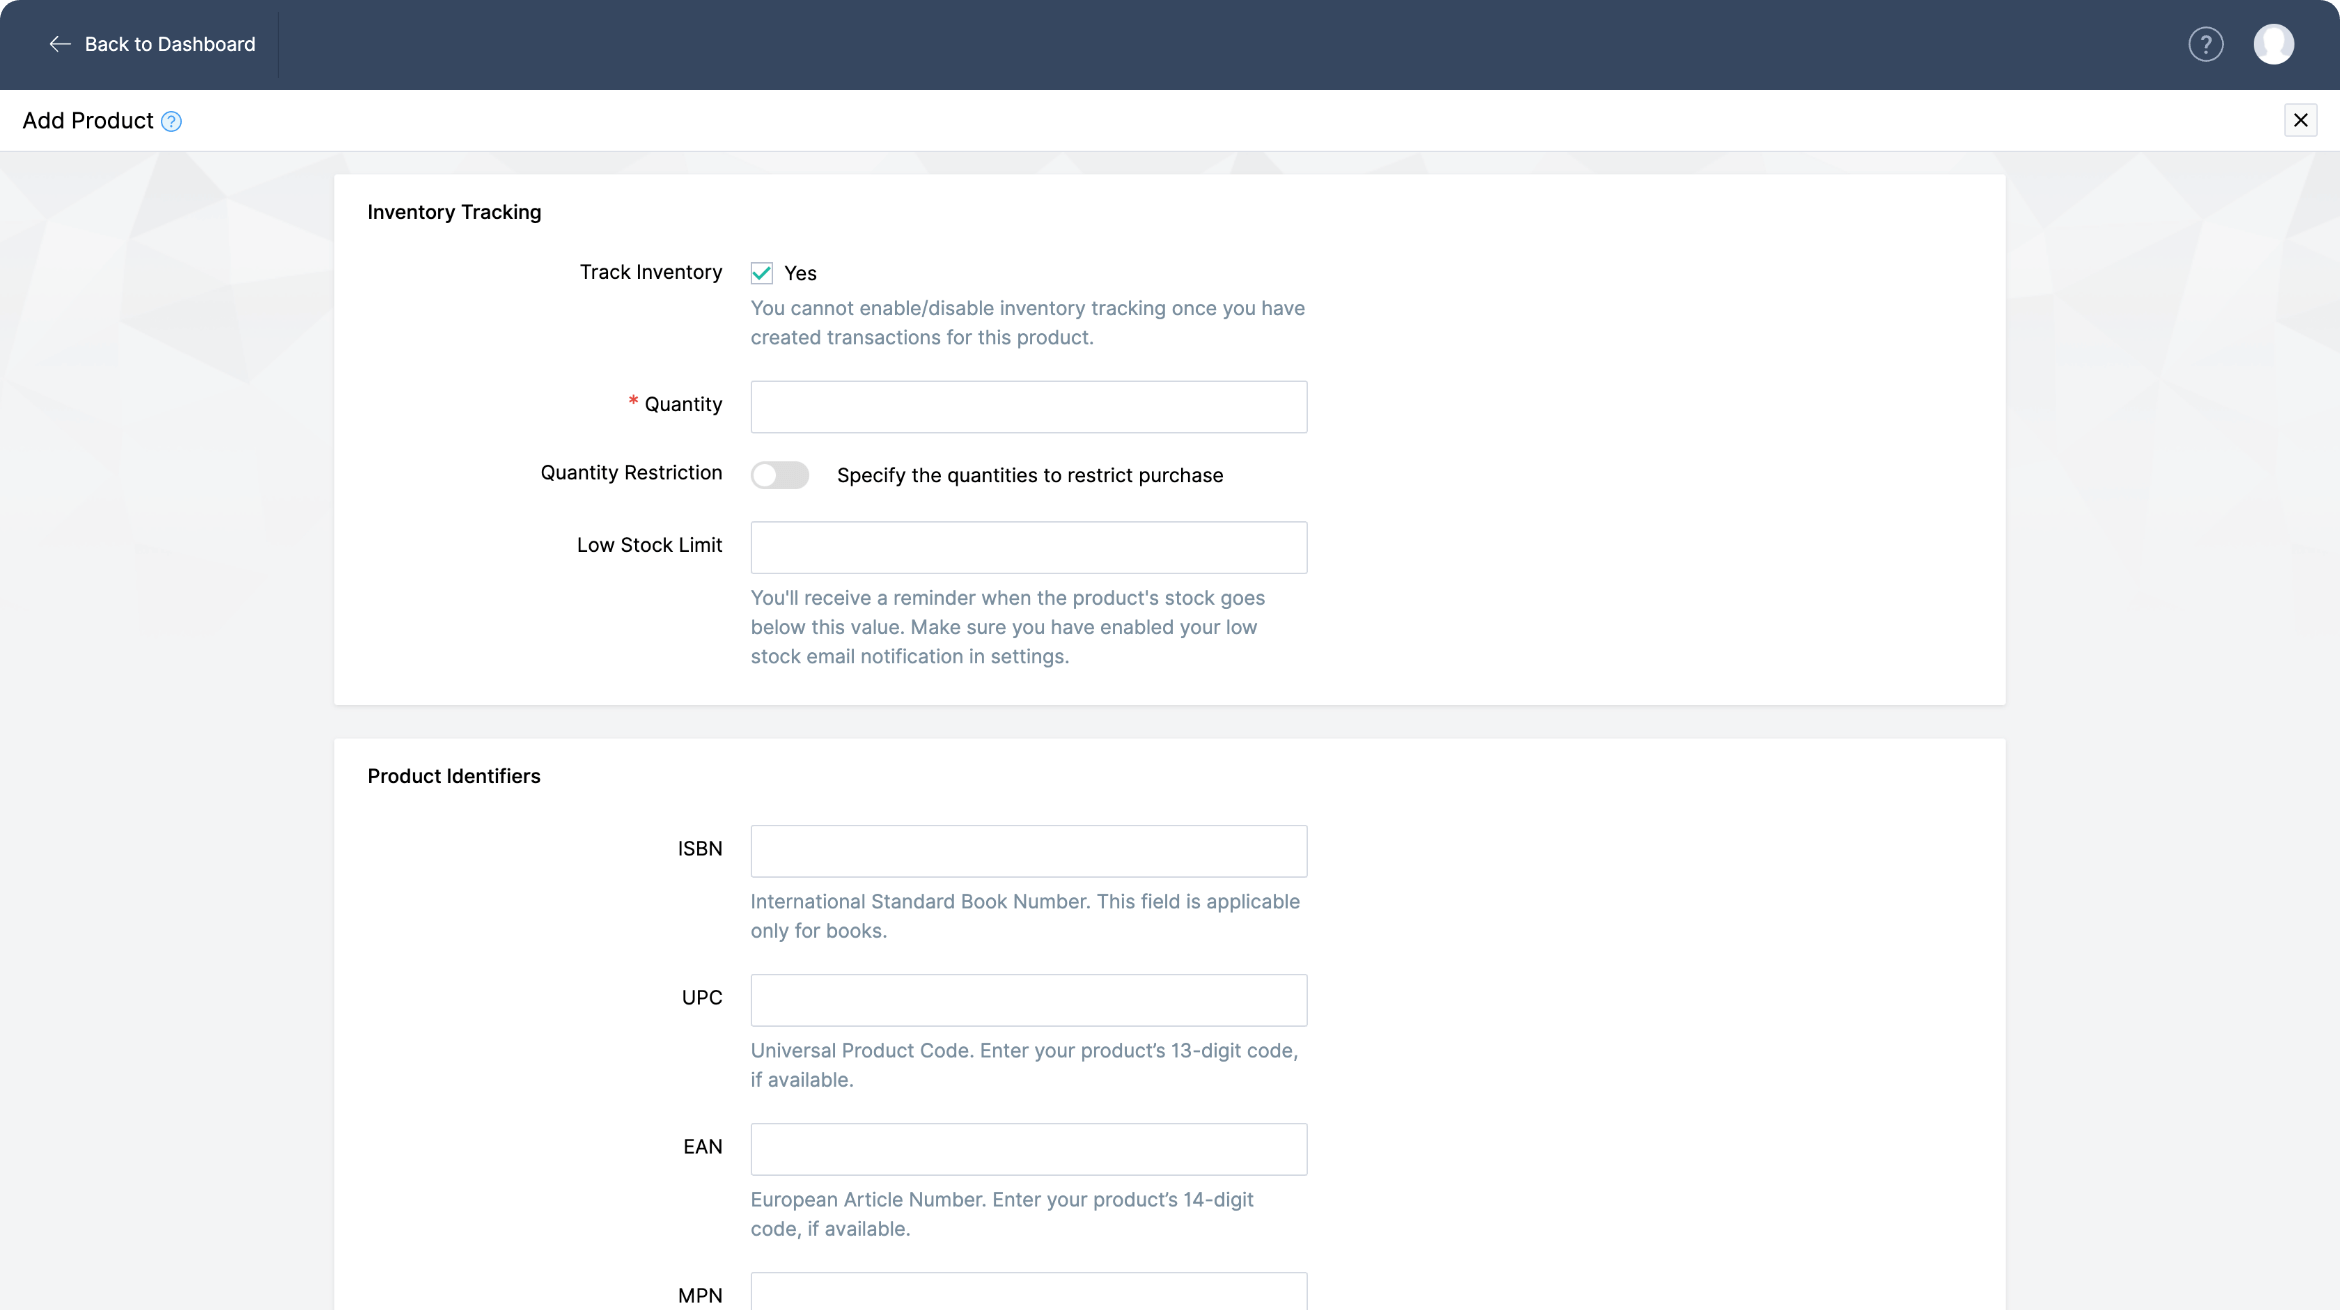Click help icon beside Add Product title

pyautogui.click(x=171, y=122)
